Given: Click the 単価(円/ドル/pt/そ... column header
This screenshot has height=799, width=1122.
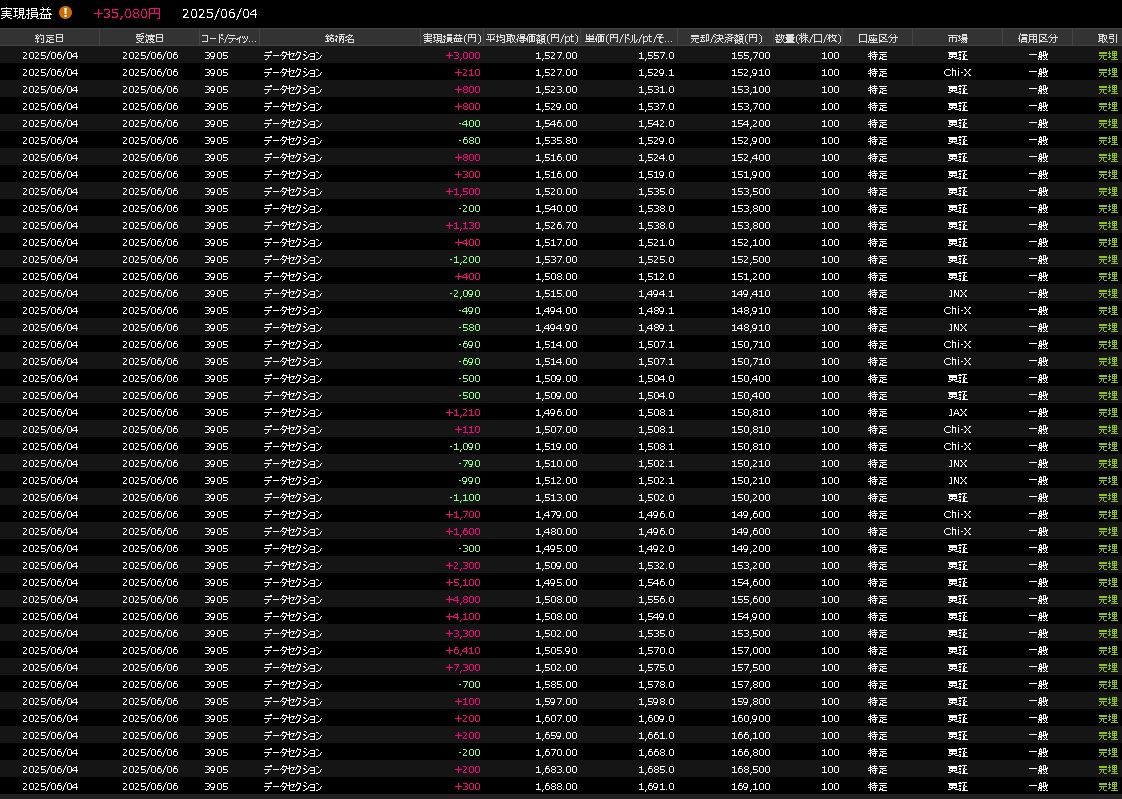Looking at the screenshot, I should coord(629,38).
